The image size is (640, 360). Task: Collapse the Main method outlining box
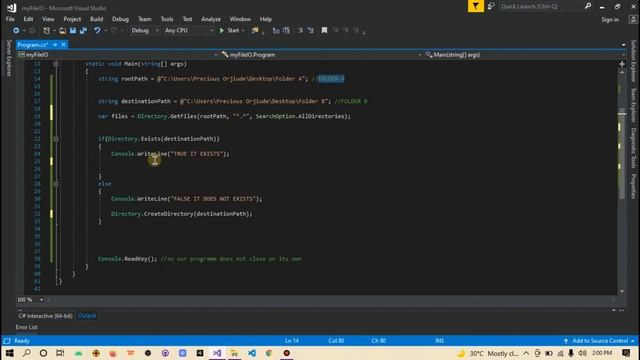click(56, 64)
